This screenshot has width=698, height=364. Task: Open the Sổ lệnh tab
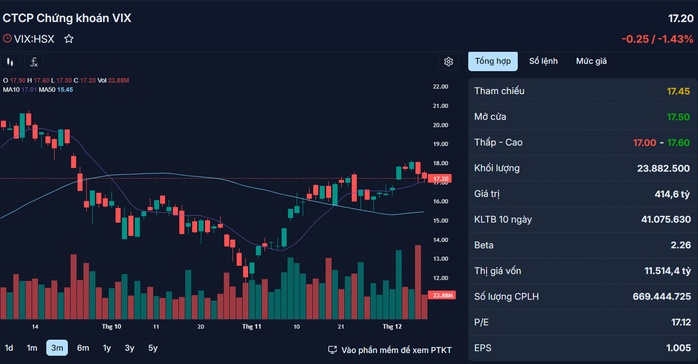pyautogui.click(x=543, y=61)
